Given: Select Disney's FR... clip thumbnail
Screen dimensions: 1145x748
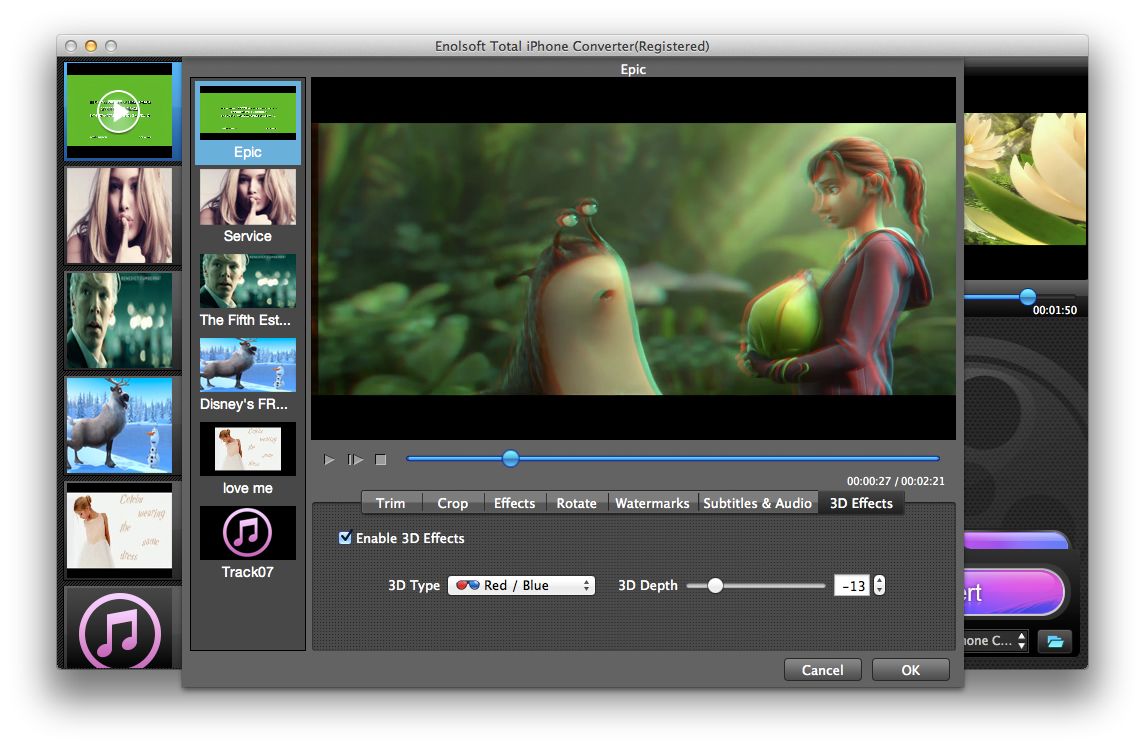Looking at the screenshot, I should point(248,365).
